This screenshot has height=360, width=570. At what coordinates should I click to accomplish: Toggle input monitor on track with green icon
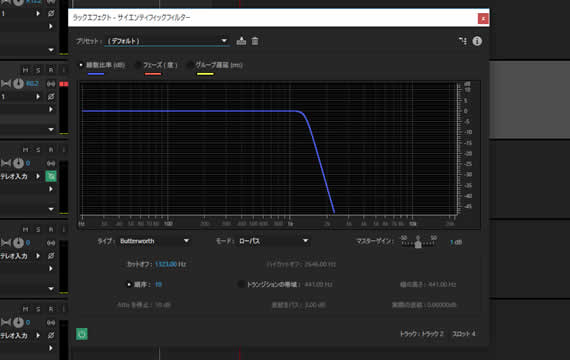pos(64,149)
